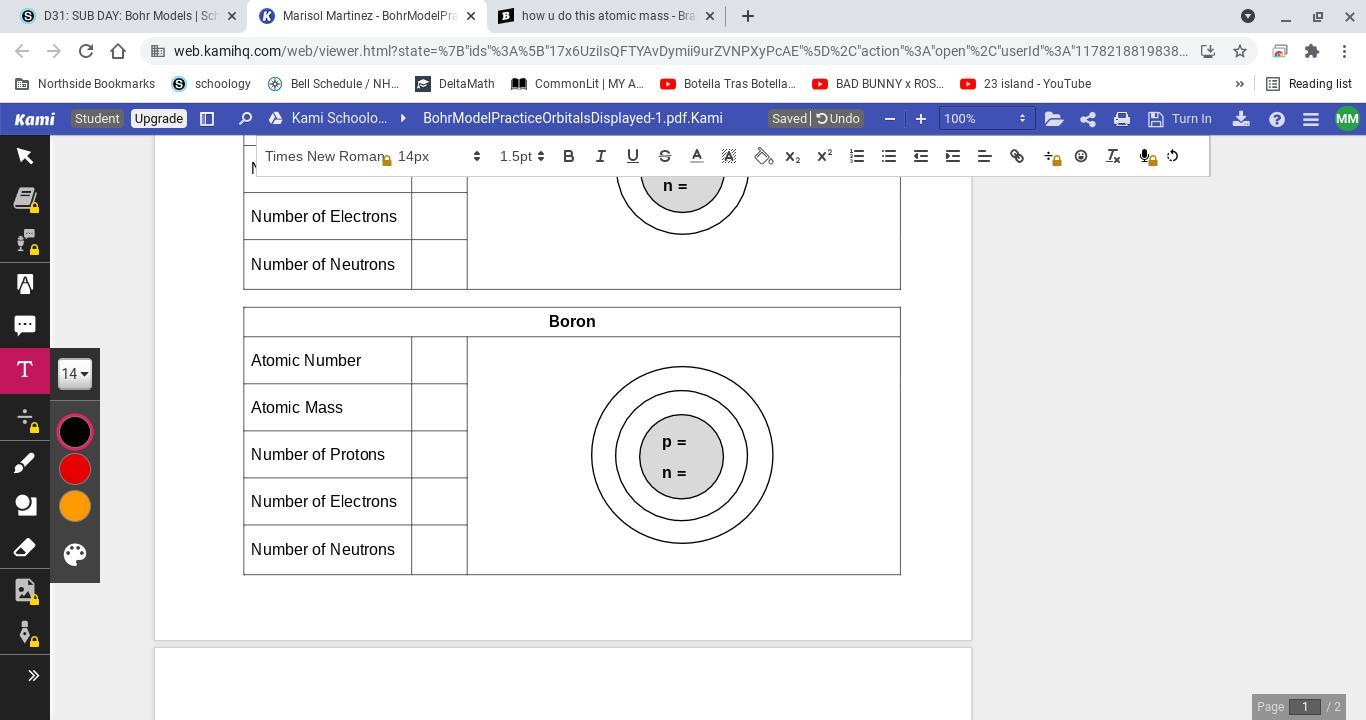This screenshot has width=1366, height=720.
Task: Open the font size 14 dropdown in sidebar
Action: [75, 374]
